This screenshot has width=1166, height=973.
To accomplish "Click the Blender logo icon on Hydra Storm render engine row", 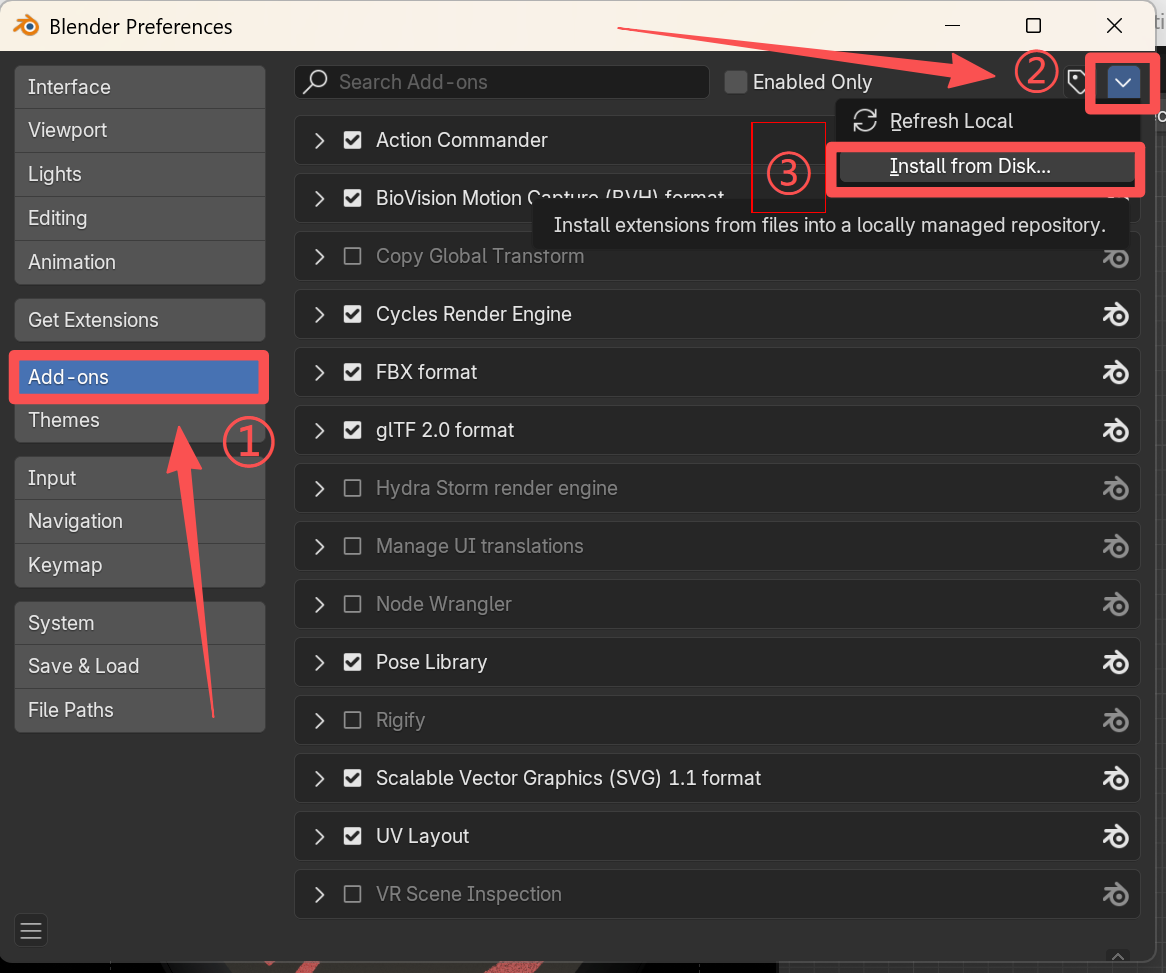I will click(1115, 489).
